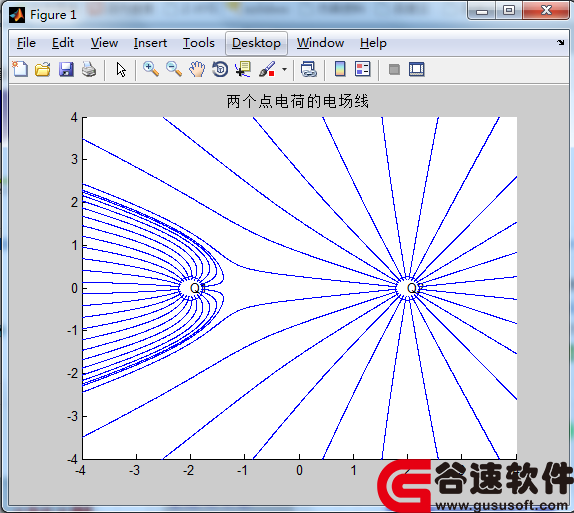Open the Help menu
The image size is (574, 513).
tap(373, 43)
